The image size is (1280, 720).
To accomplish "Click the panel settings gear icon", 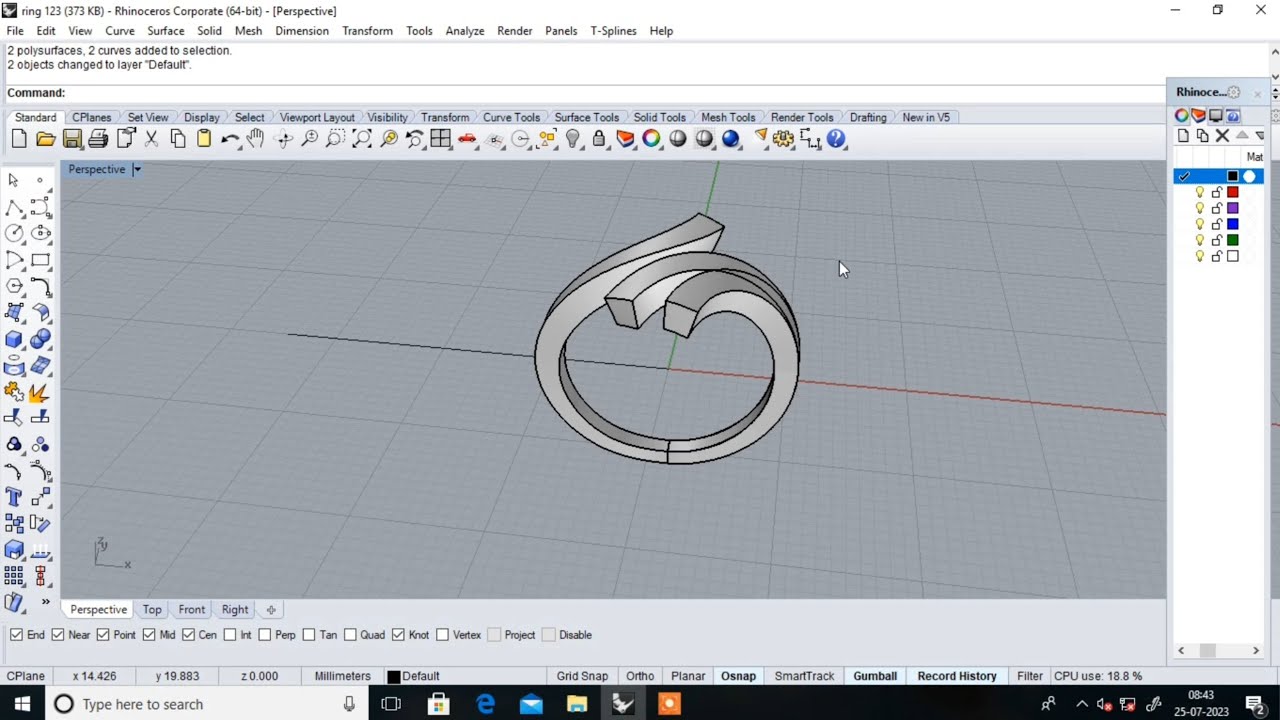I will (x=1234, y=92).
